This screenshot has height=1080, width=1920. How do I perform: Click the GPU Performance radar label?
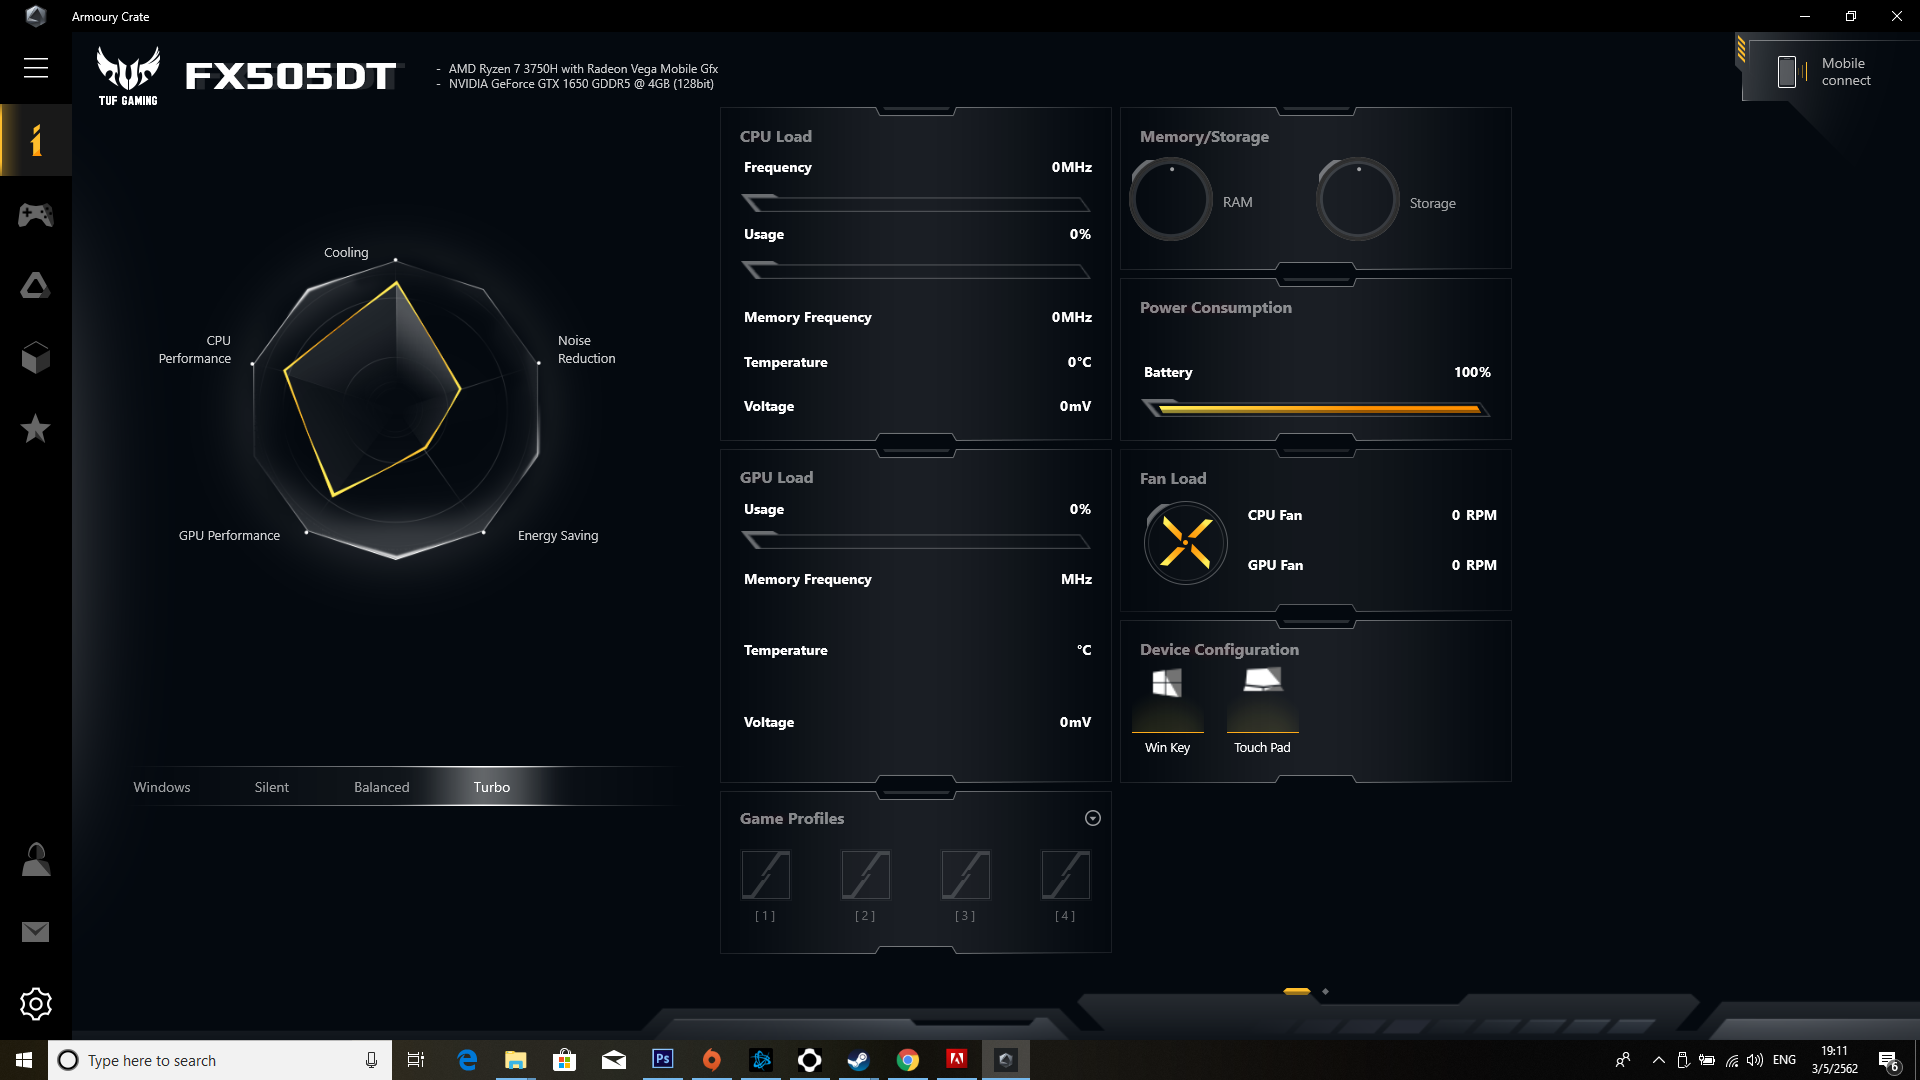coord(229,535)
